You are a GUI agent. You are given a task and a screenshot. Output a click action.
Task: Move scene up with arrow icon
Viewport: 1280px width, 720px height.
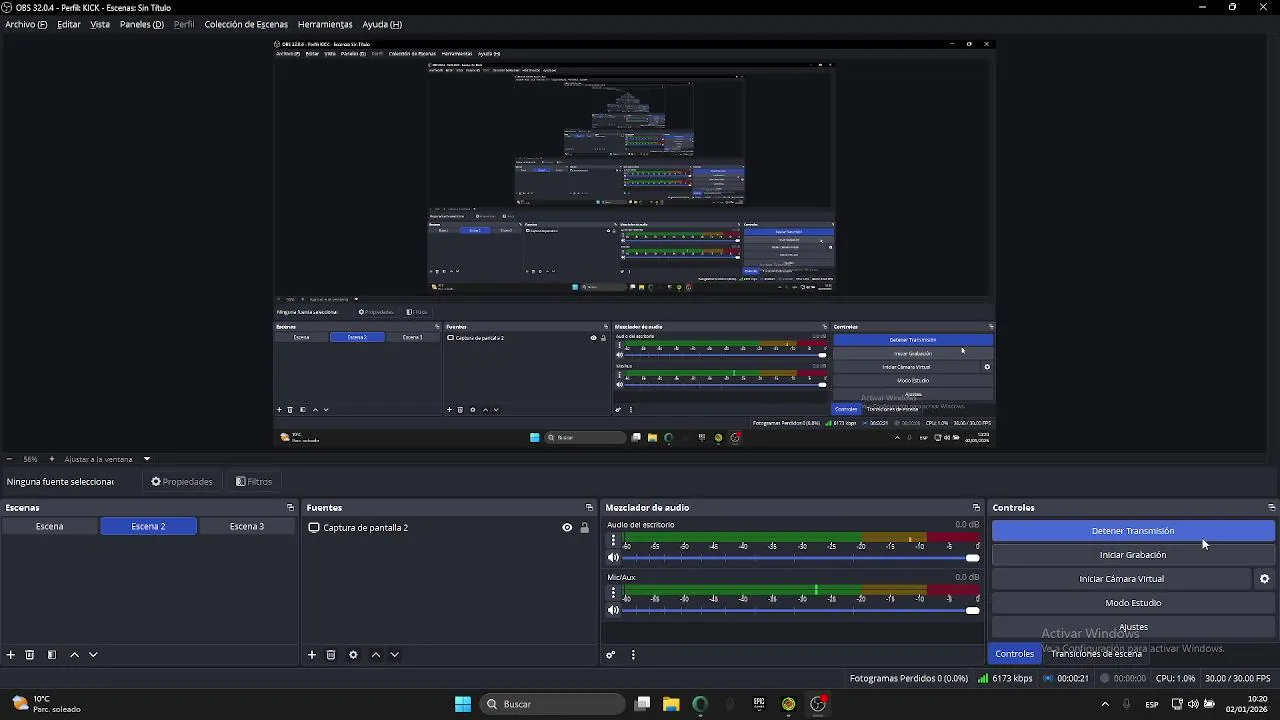pyautogui.click(x=74, y=655)
